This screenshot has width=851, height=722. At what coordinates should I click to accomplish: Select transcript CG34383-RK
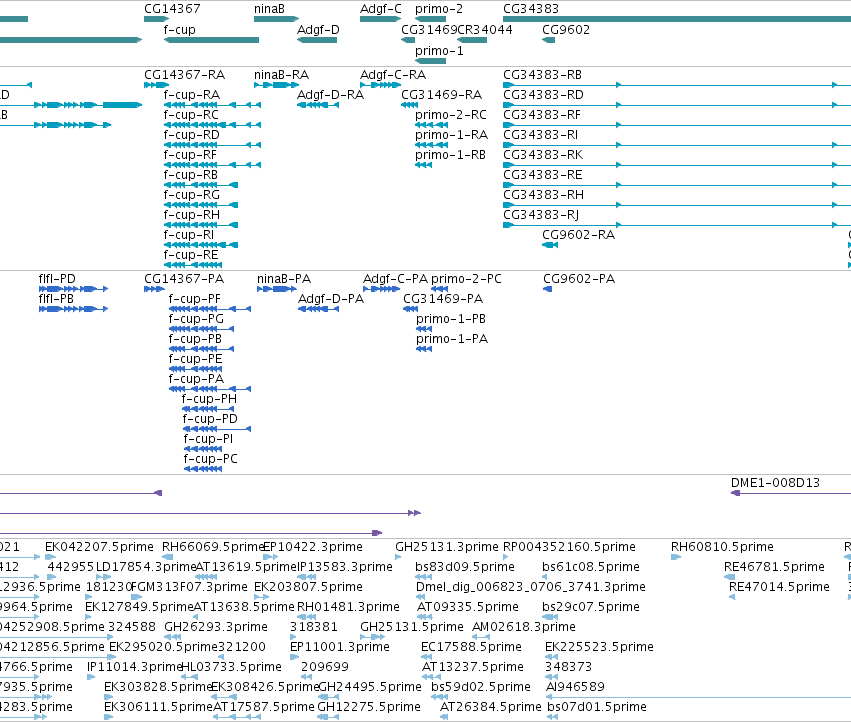543,155
